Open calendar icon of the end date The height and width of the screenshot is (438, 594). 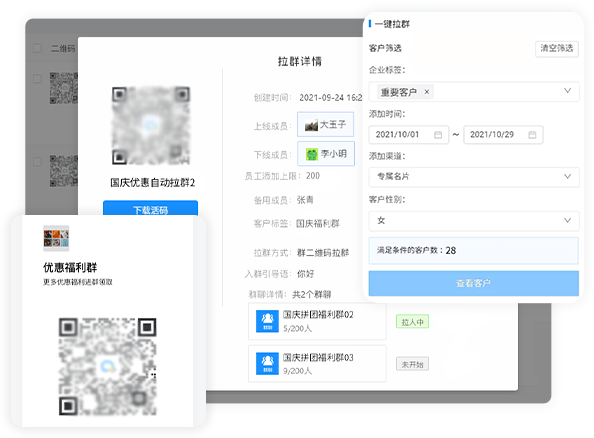coord(532,135)
